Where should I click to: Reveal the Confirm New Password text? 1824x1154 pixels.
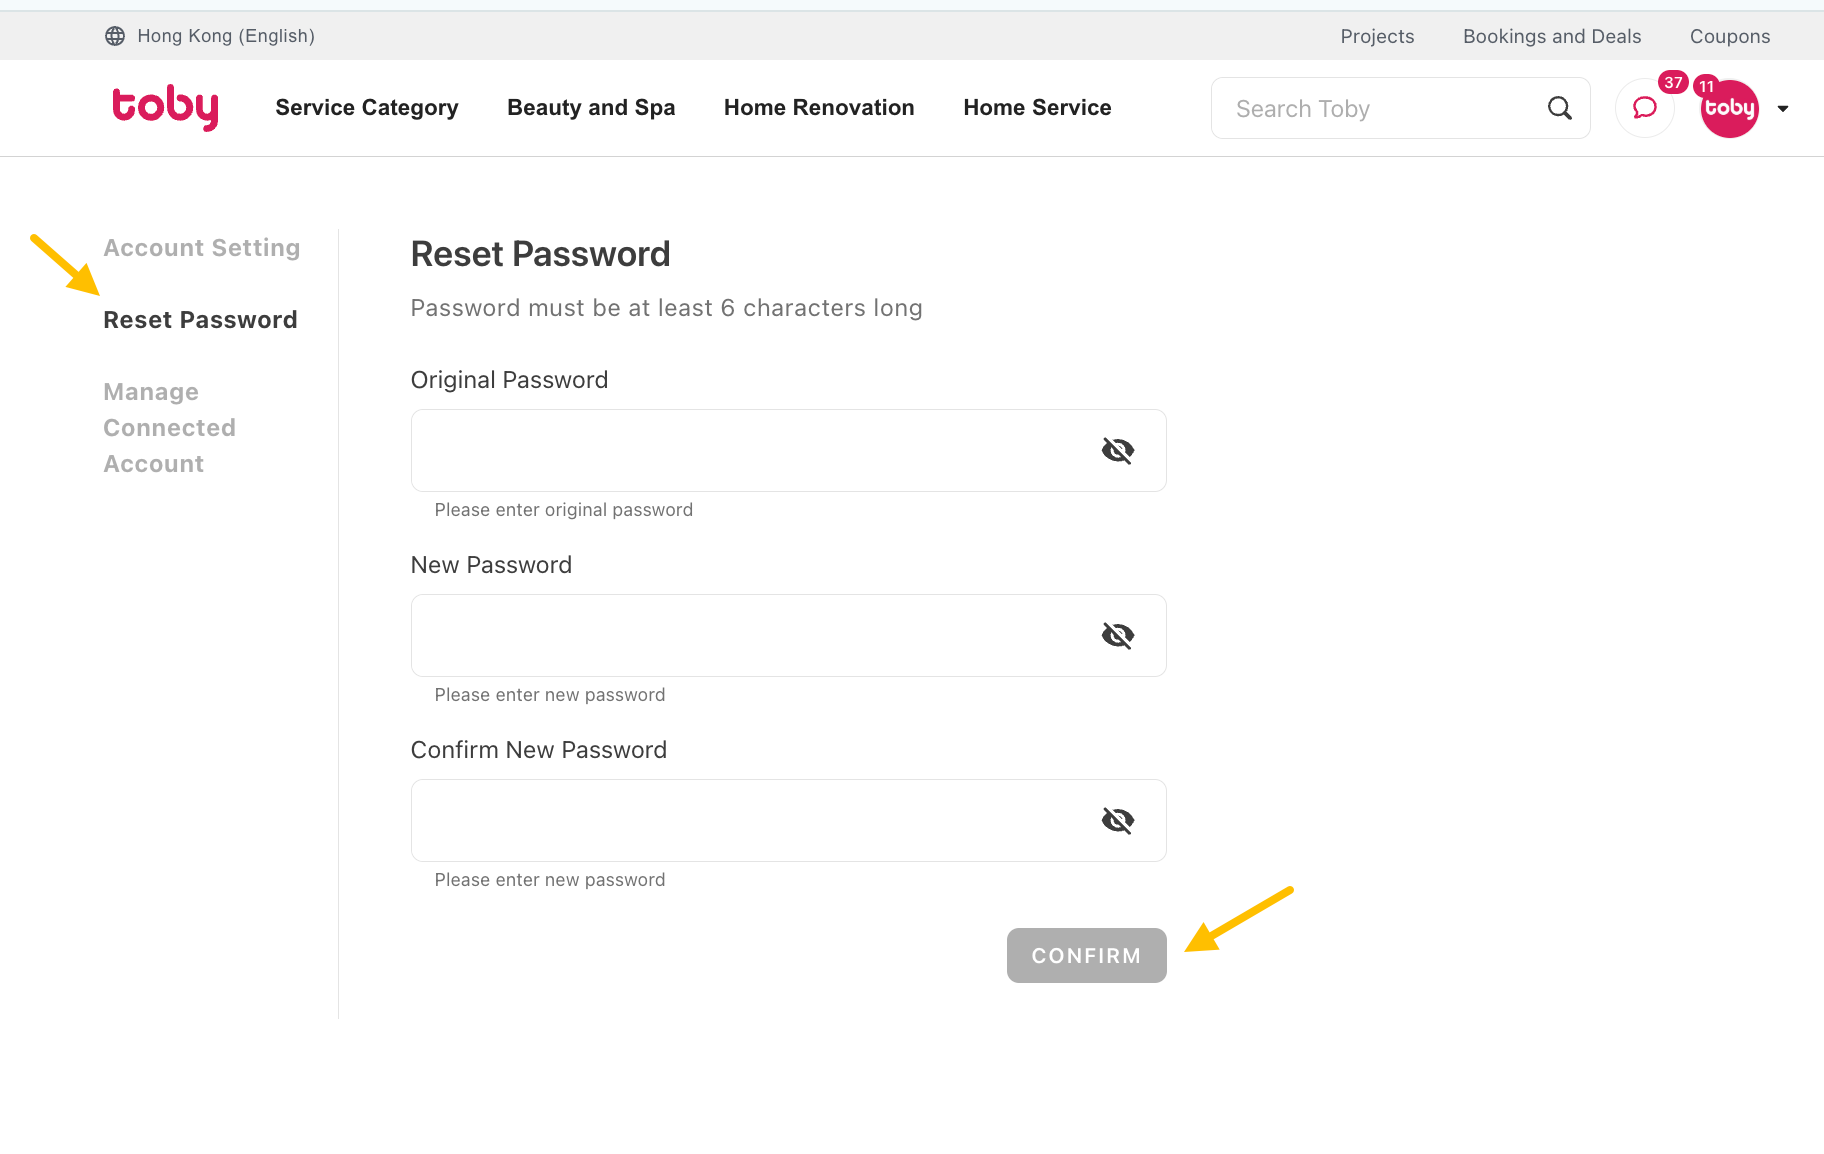pos(1118,821)
